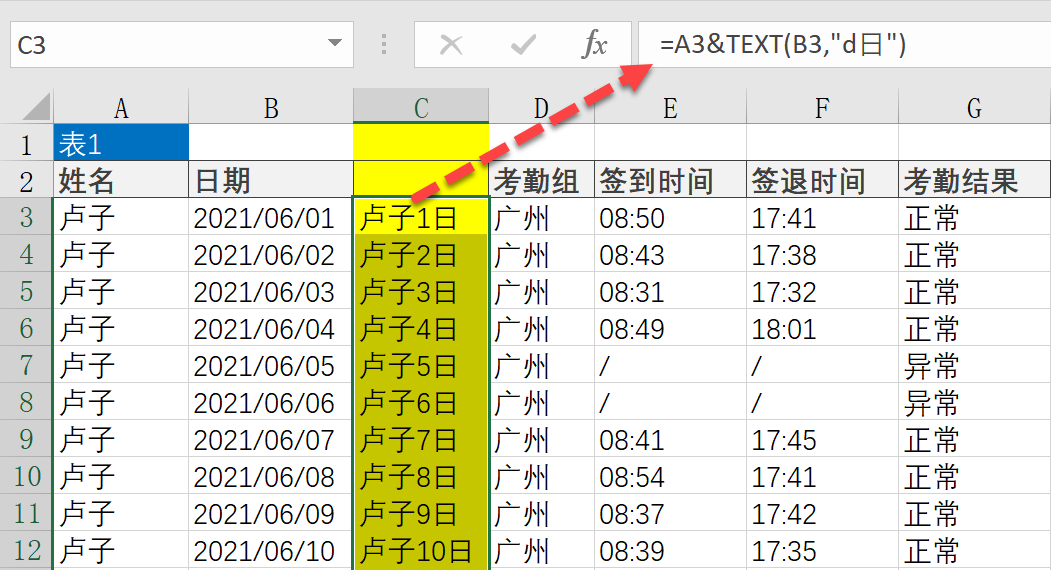
Task: Click sign-out time 18:01
Action: tap(822, 329)
